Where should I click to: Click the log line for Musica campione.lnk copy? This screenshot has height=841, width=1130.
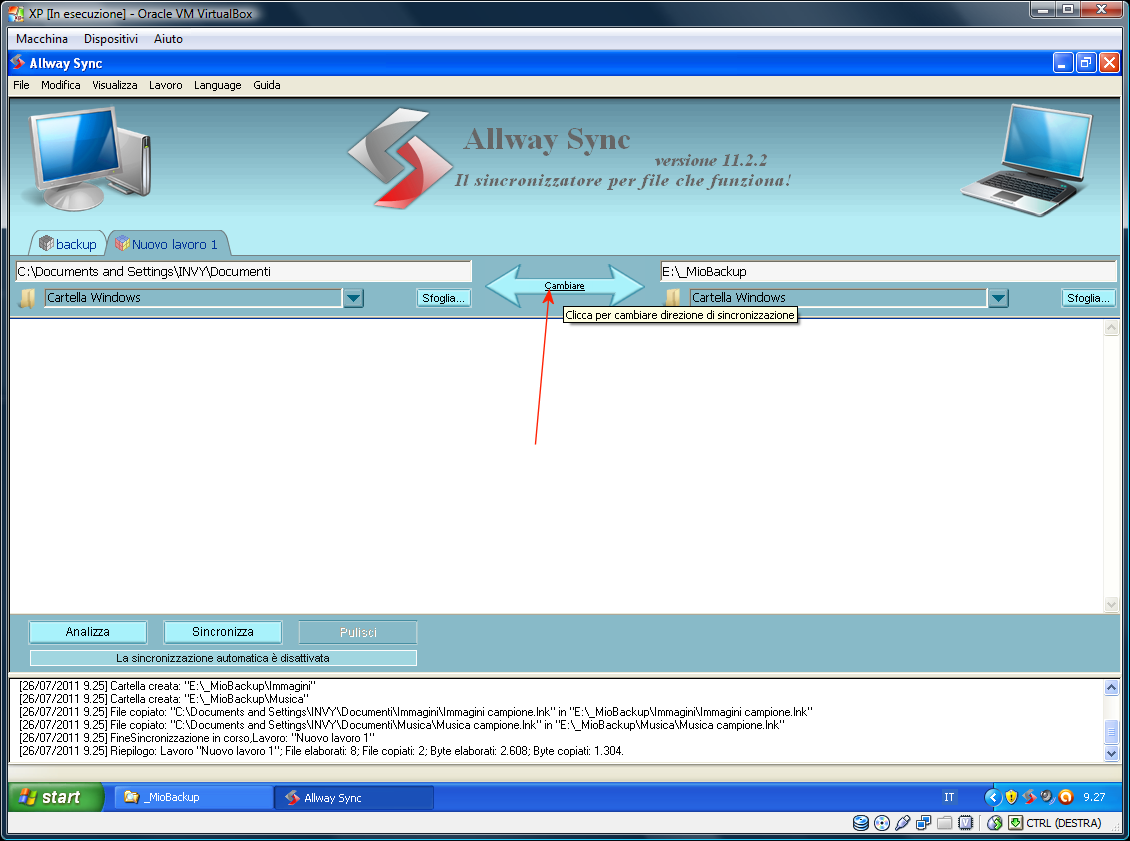(x=401, y=725)
